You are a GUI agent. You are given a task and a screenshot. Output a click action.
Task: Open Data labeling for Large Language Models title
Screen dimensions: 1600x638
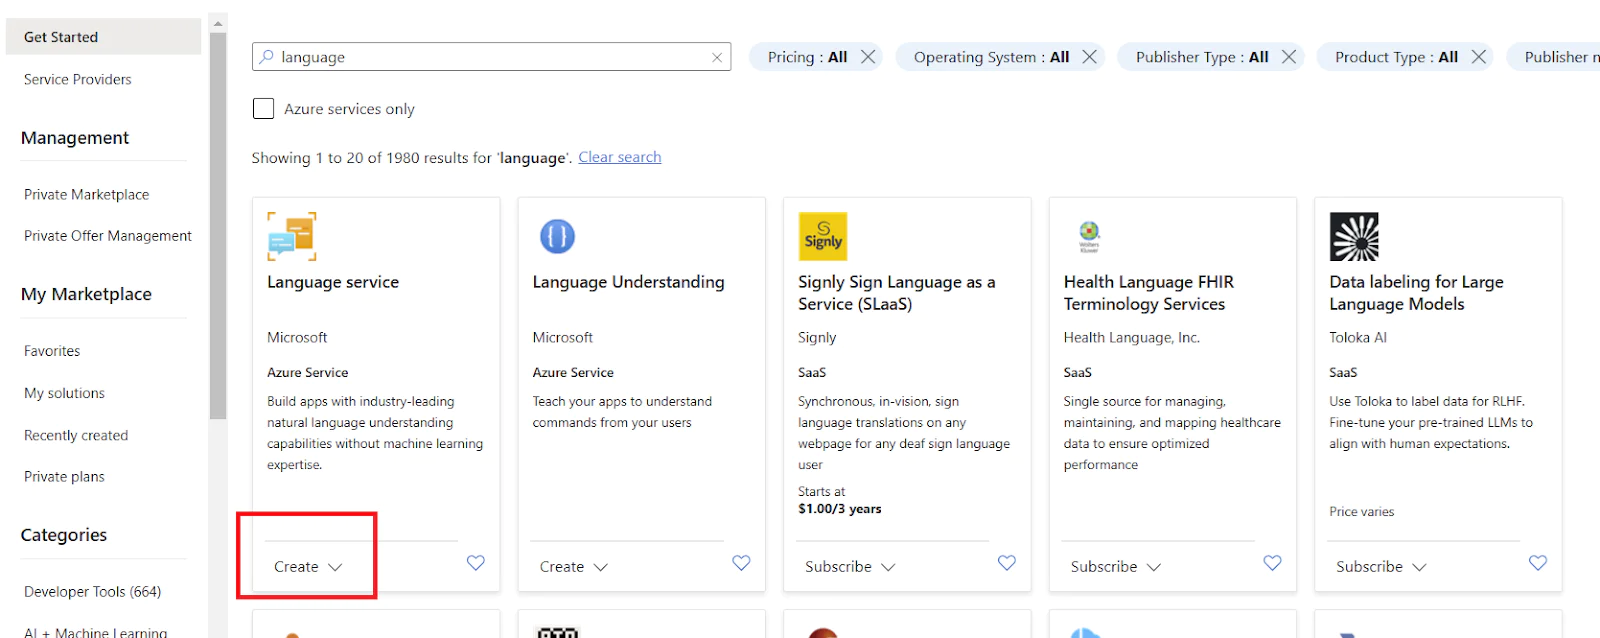tap(1416, 293)
